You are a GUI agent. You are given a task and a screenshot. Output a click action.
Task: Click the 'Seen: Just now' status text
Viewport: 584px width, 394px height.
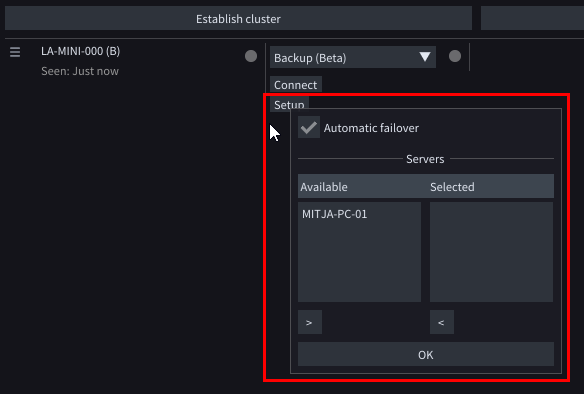click(x=80, y=71)
